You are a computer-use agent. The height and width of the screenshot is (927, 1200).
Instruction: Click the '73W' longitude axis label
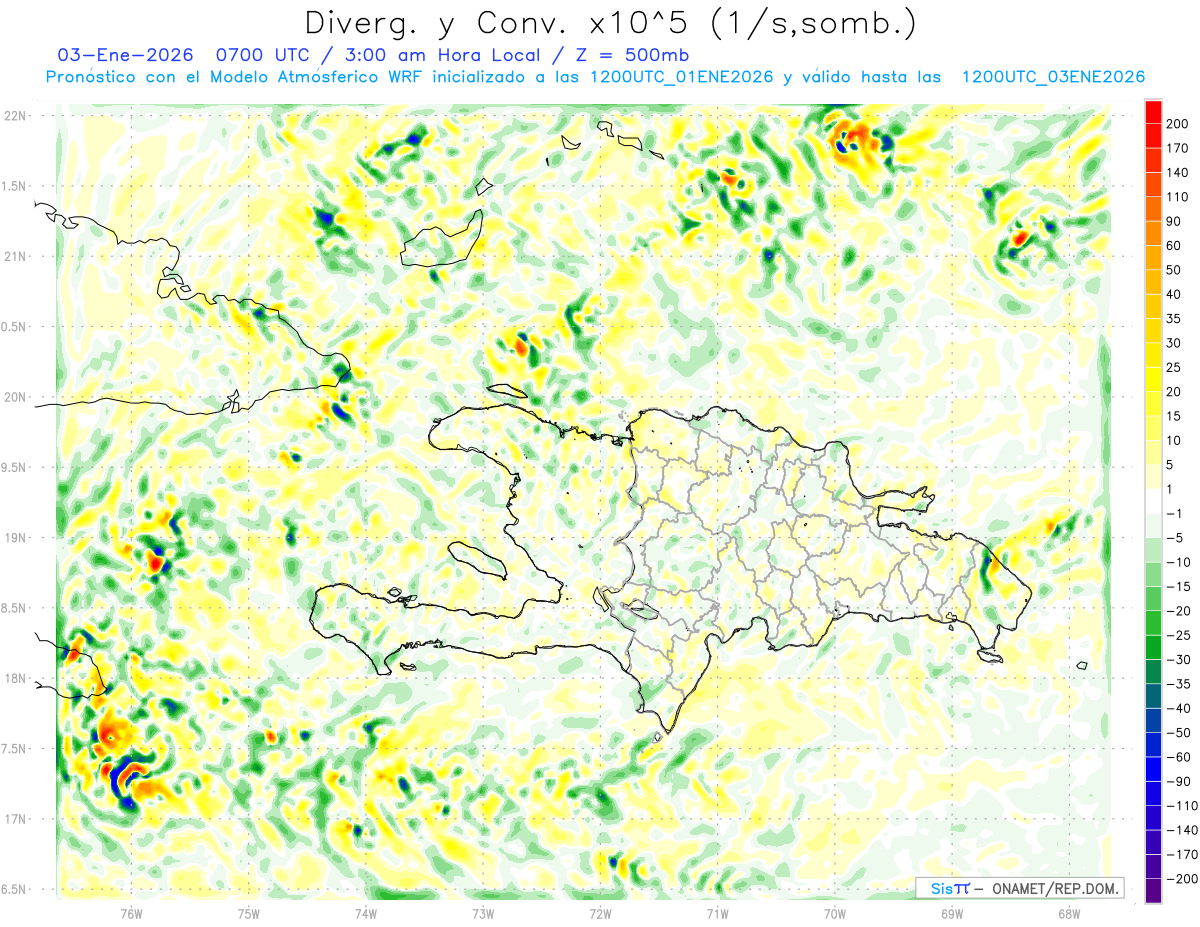(483, 914)
